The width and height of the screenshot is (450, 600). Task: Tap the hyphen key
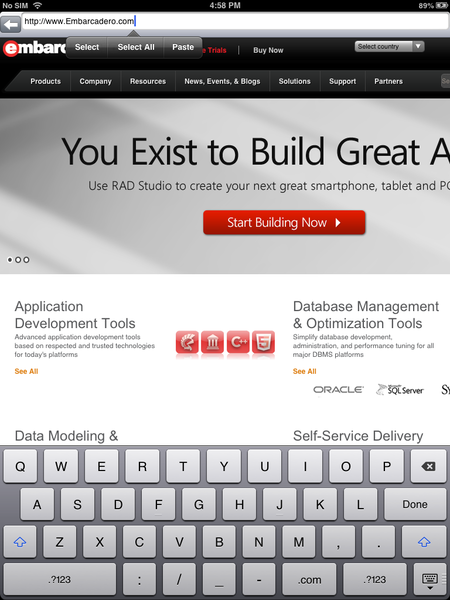(x=259, y=580)
